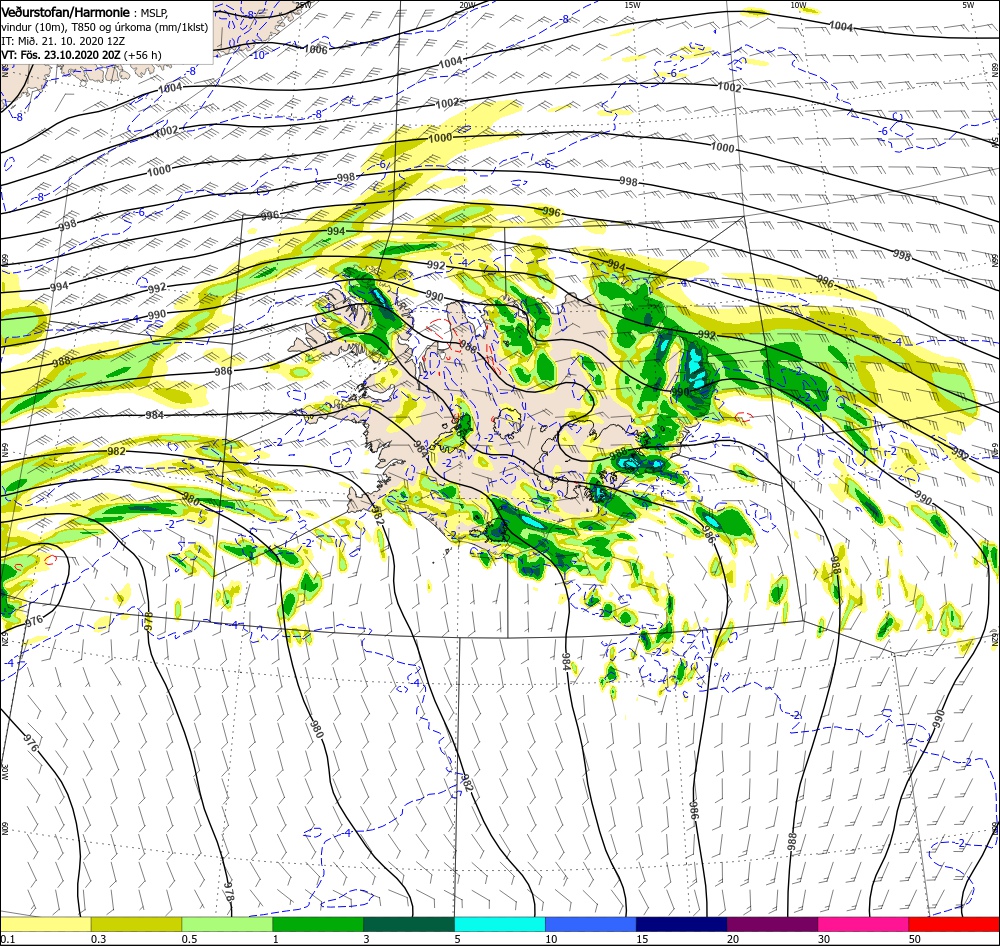Image resolution: width=1000 pixels, height=946 pixels.
Task: Pick the dark green 3–5 mm legend swatch
Action: [x=409, y=924]
